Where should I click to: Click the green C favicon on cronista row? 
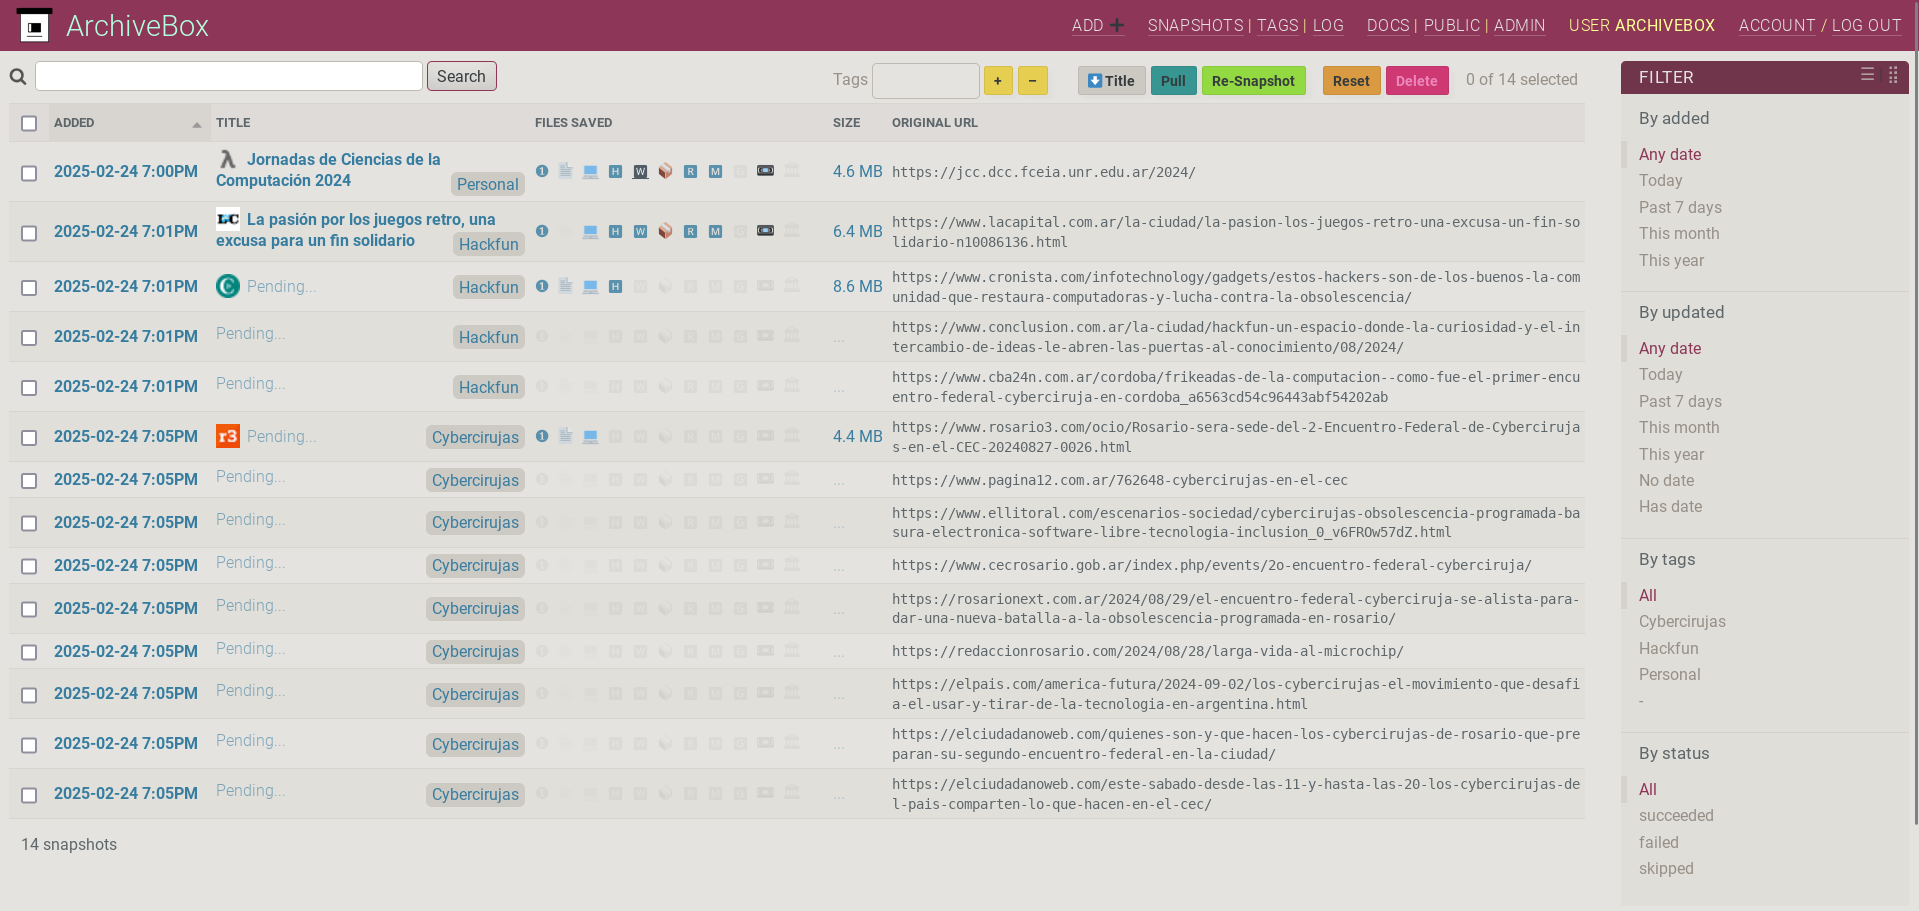click(x=228, y=286)
